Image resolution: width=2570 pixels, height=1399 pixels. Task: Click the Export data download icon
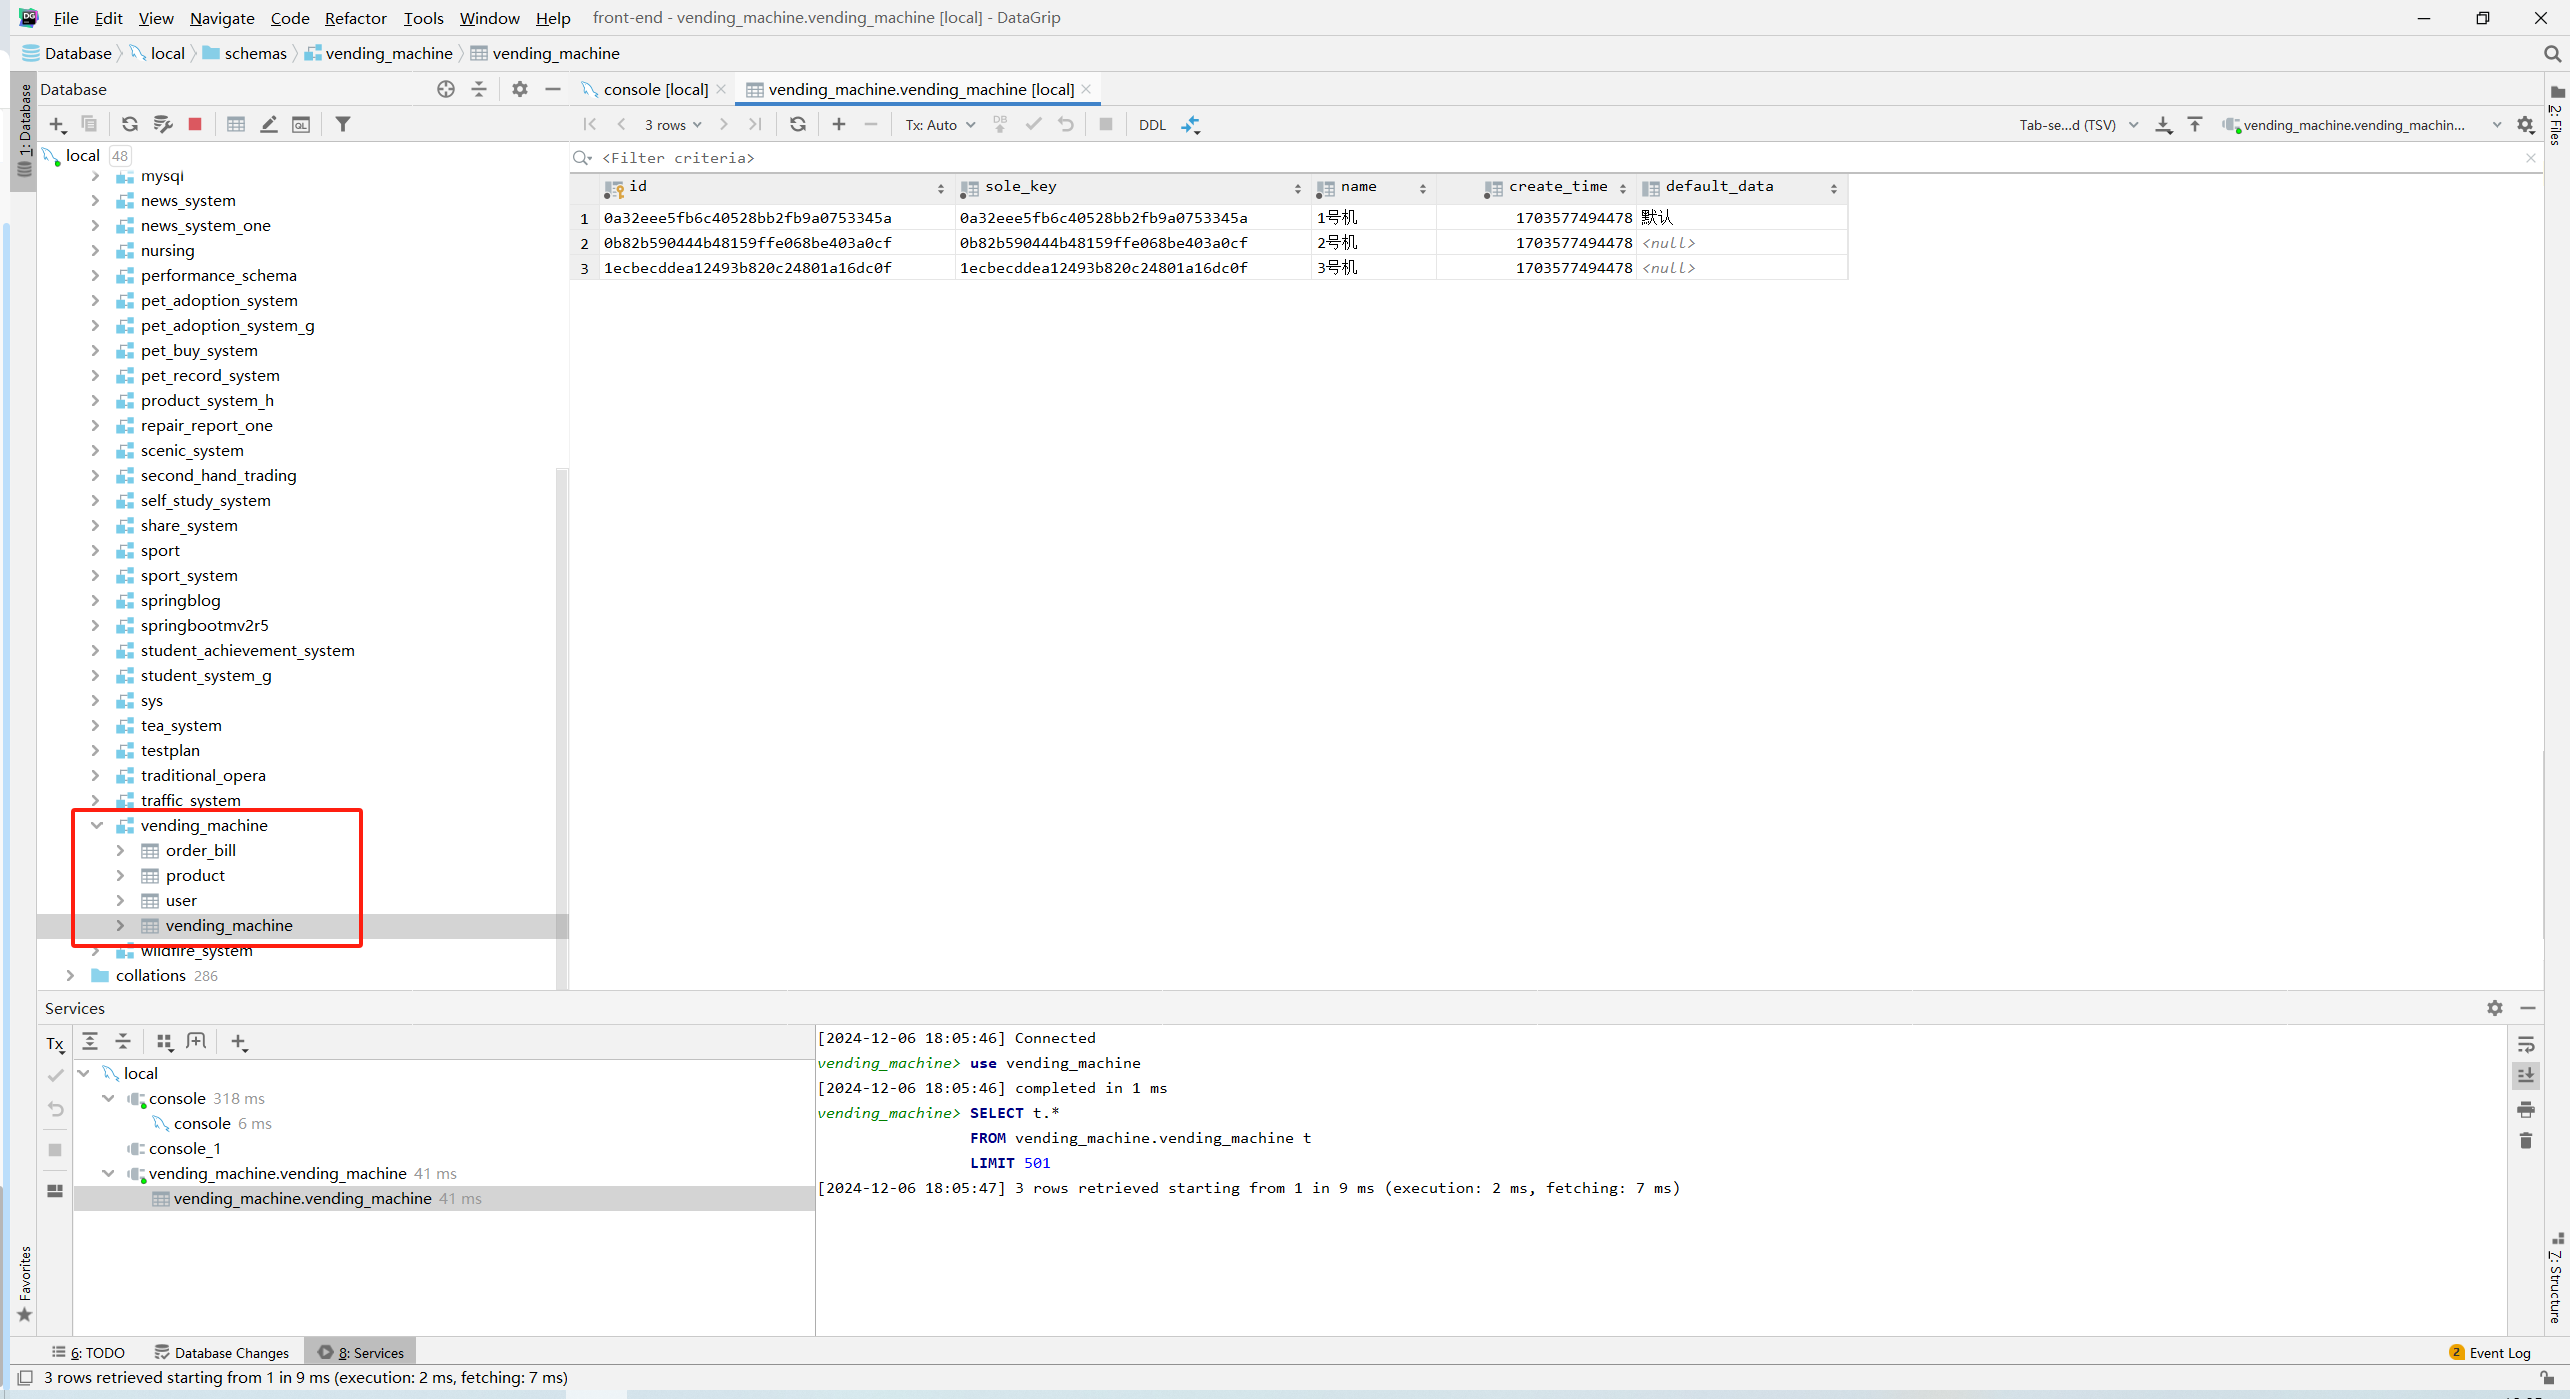(2163, 124)
